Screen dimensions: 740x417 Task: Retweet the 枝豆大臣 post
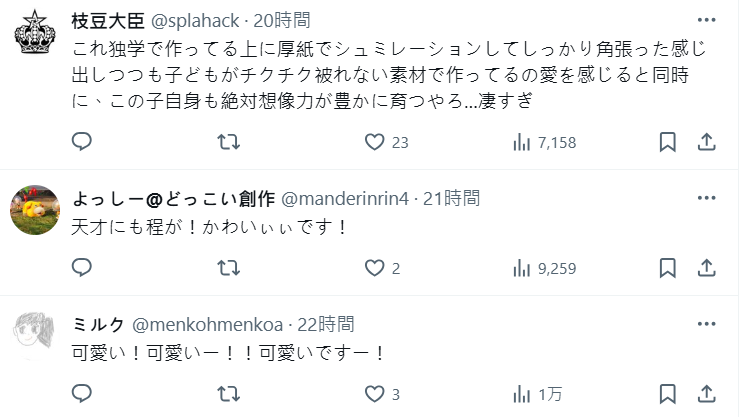(228, 142)
